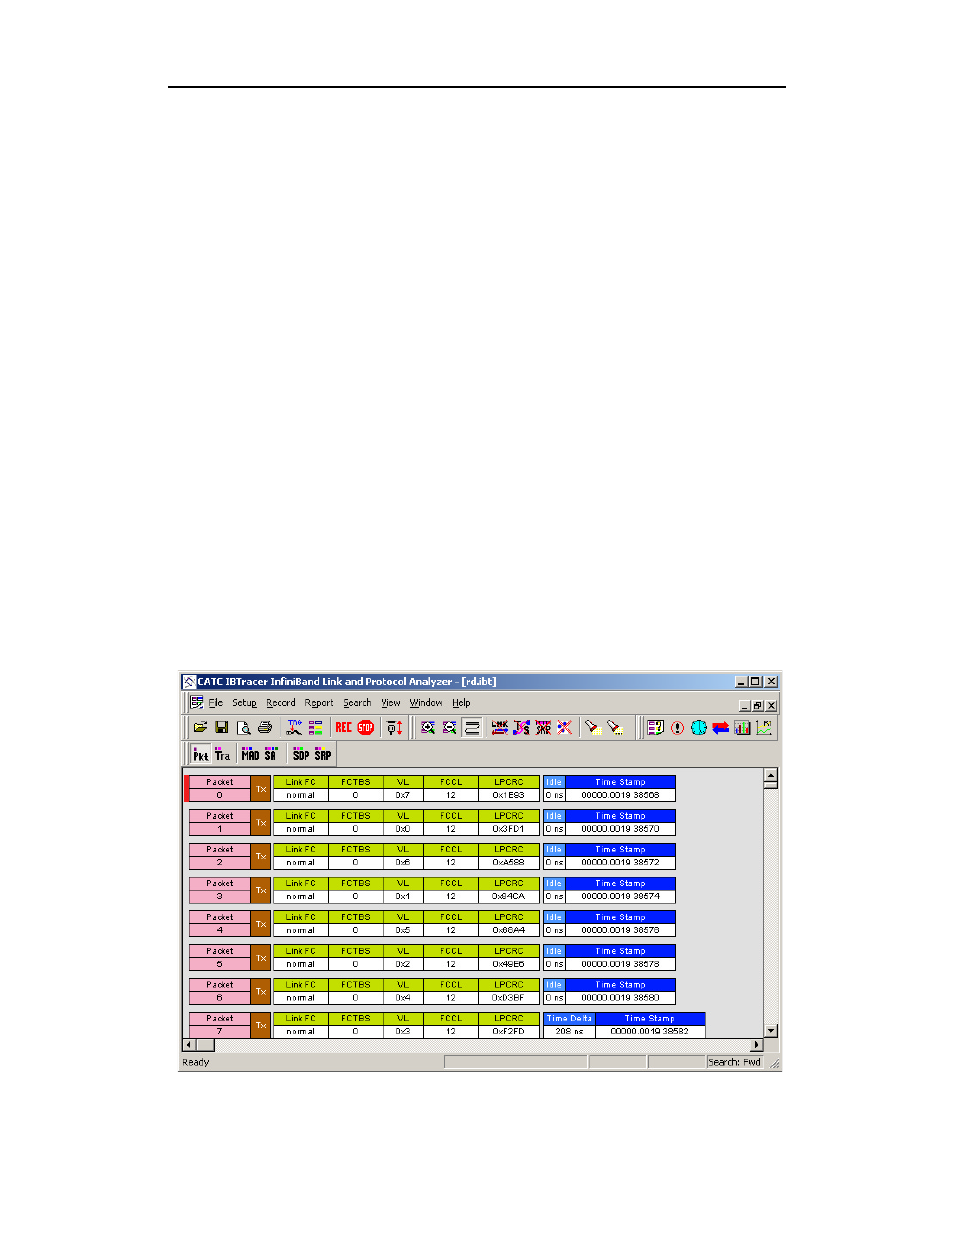Open the Setup menu
This screenshot has width=954, height=1235.
coord(244,703)
